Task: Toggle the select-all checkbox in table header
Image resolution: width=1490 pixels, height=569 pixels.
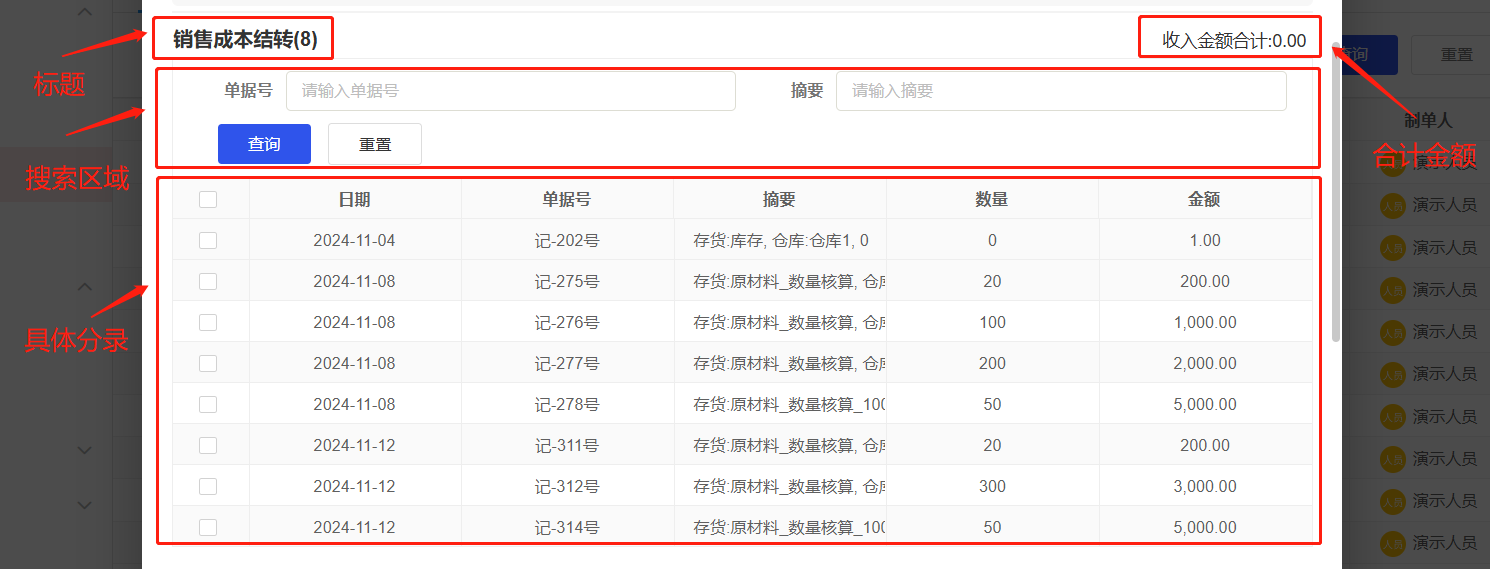Action: [x=208, y=200]
